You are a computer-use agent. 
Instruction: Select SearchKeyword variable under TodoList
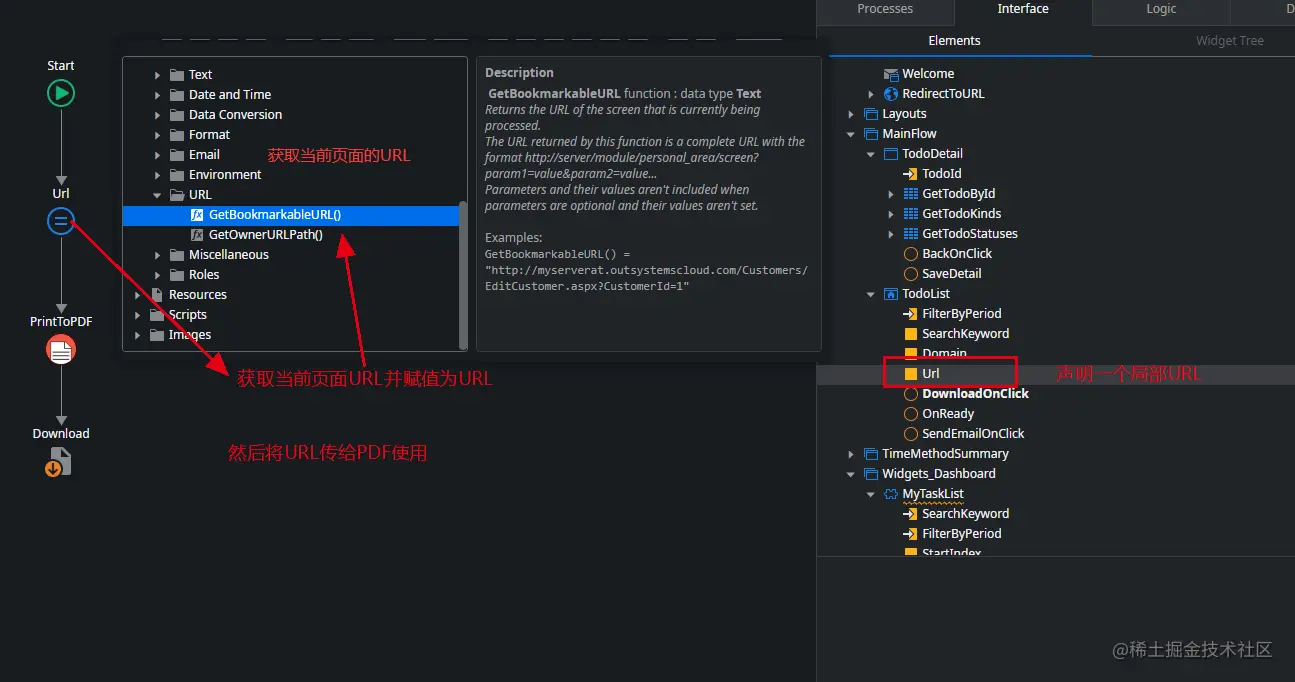click(x=965, y=334)
